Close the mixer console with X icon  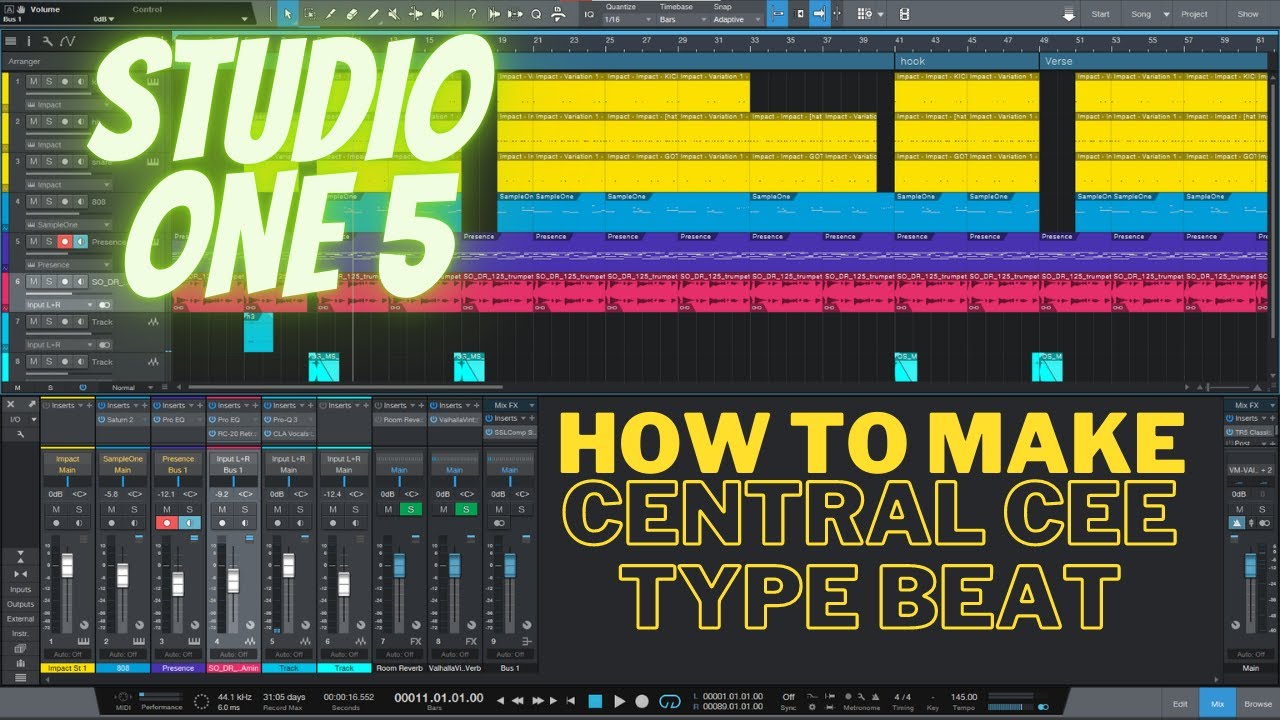(11, 404)
